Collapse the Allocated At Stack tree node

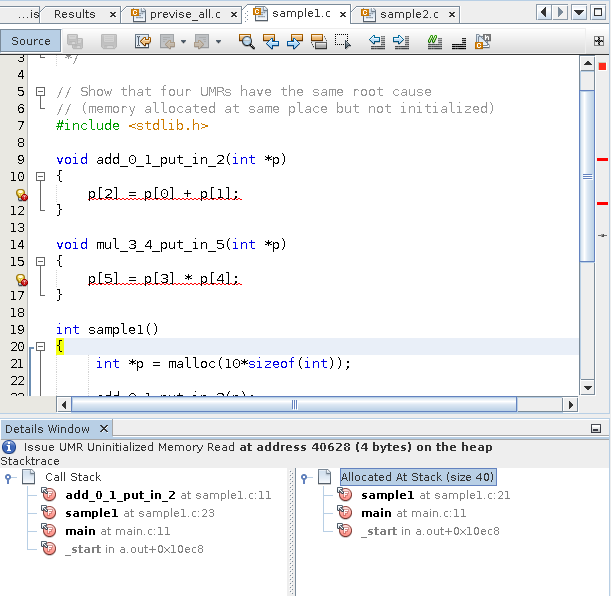[305, 478]
